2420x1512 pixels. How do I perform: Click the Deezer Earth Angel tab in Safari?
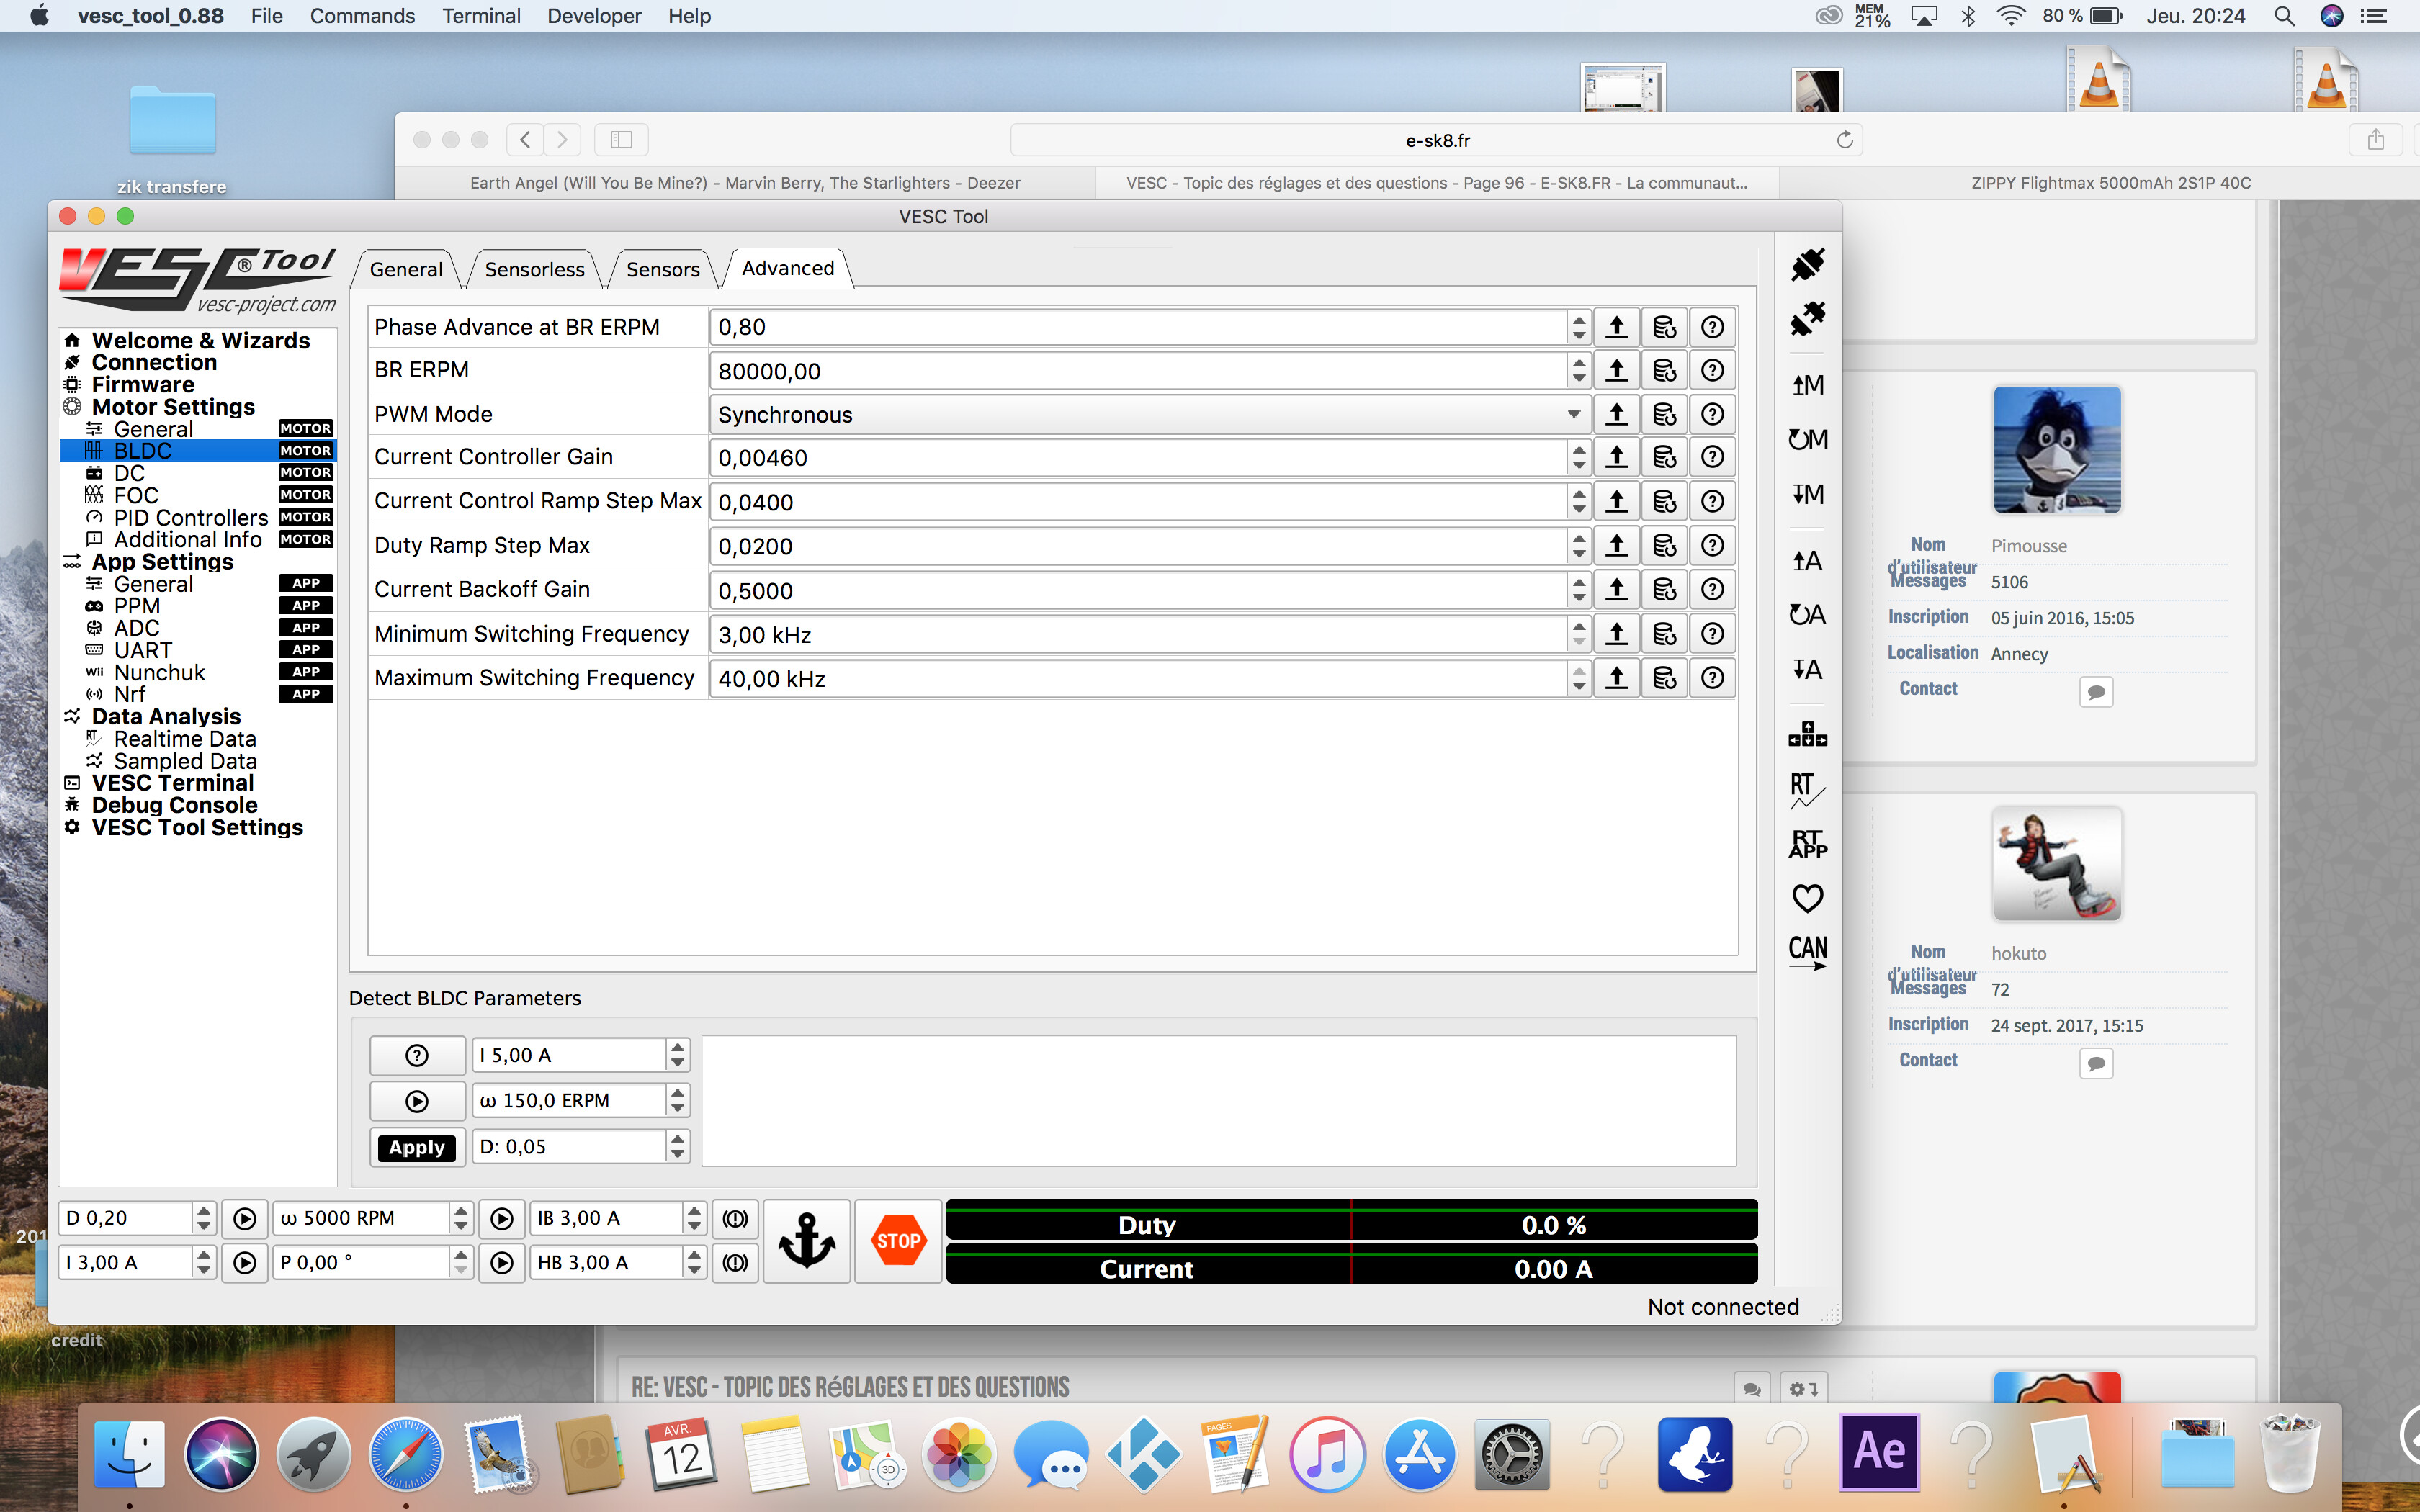[x=745, y=183]
